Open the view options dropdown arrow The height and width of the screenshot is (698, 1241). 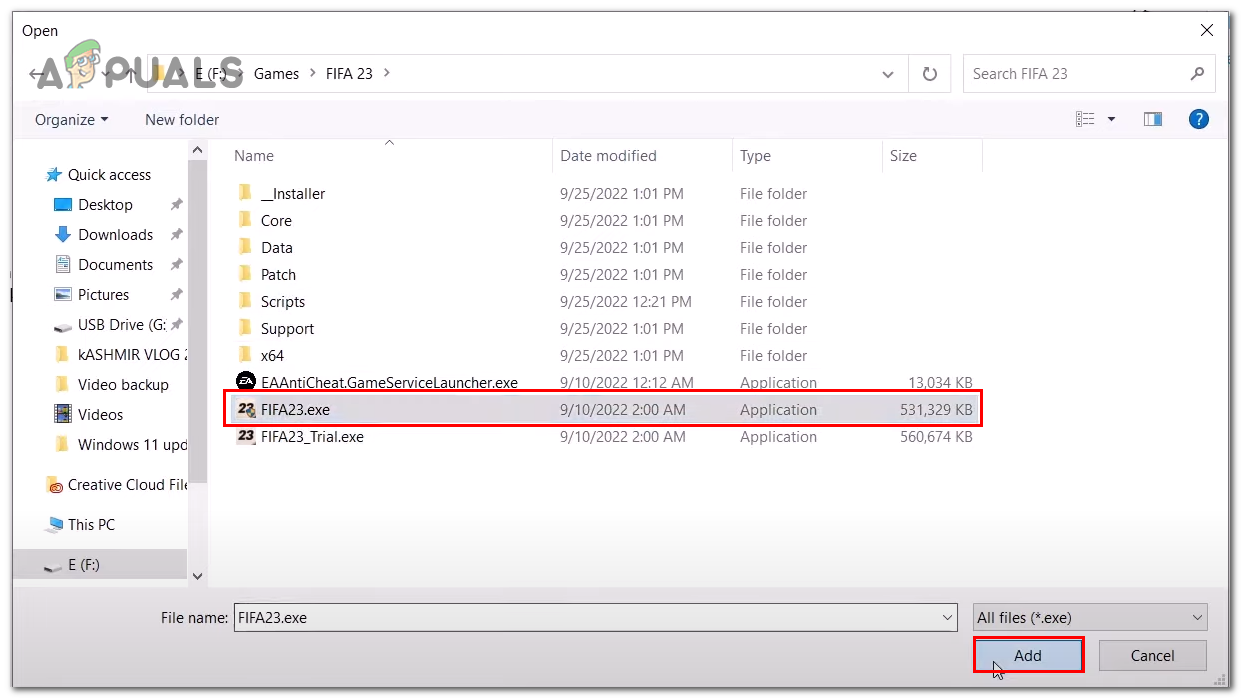click(1111, 119)
